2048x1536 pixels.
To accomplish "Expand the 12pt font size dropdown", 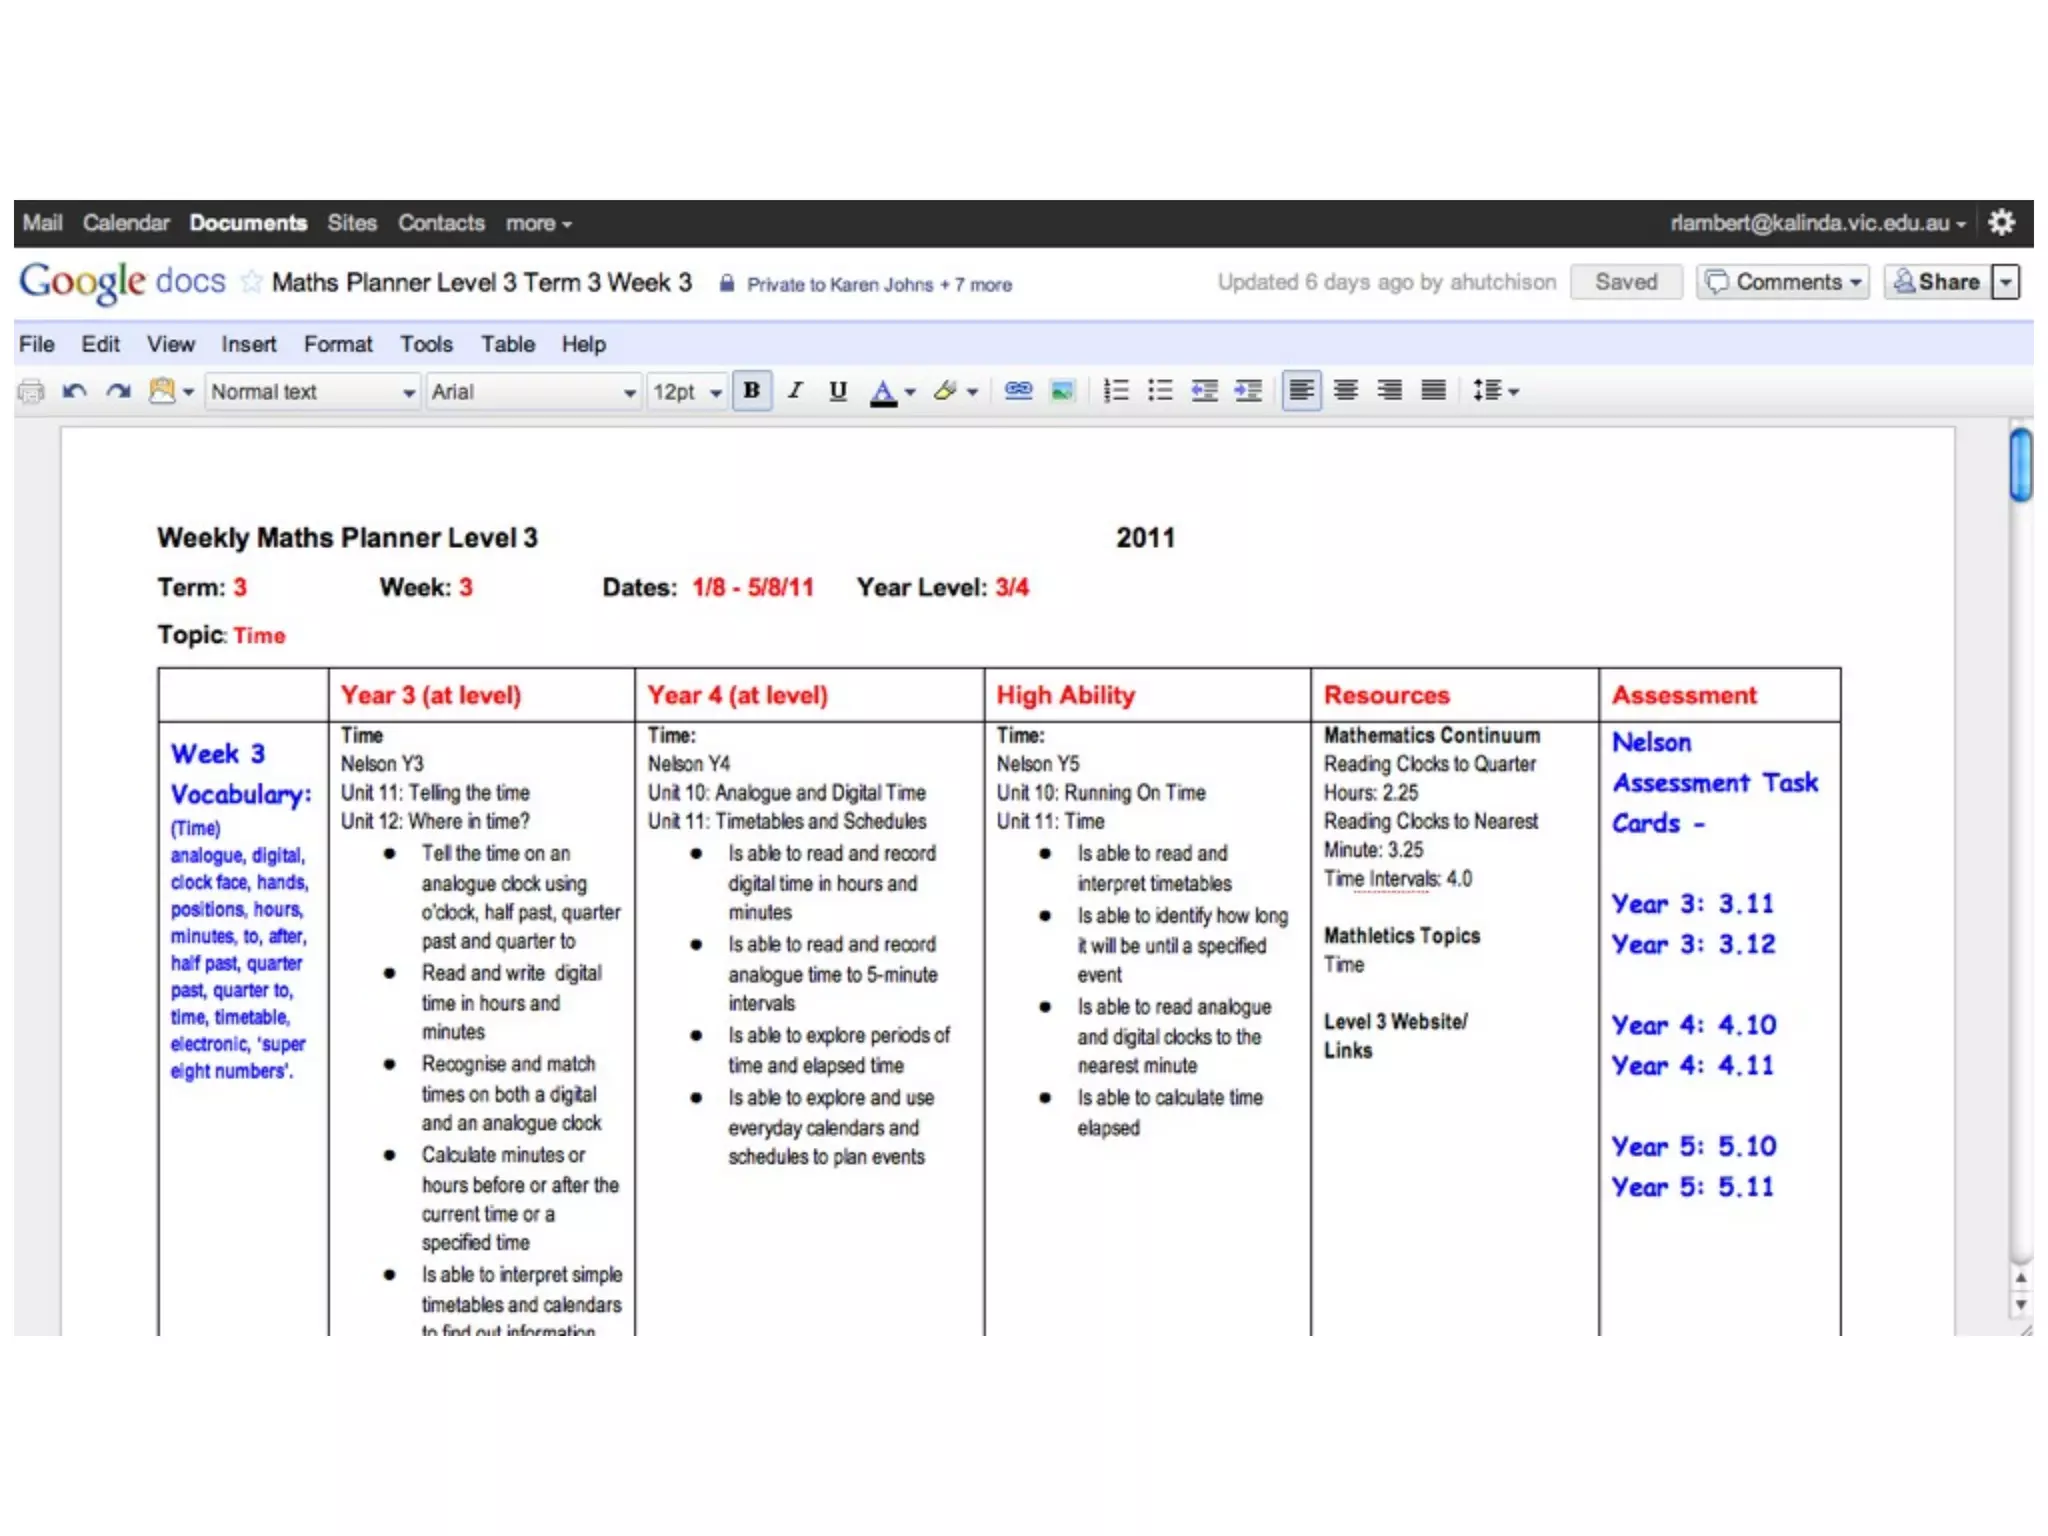I will point(686,391).
